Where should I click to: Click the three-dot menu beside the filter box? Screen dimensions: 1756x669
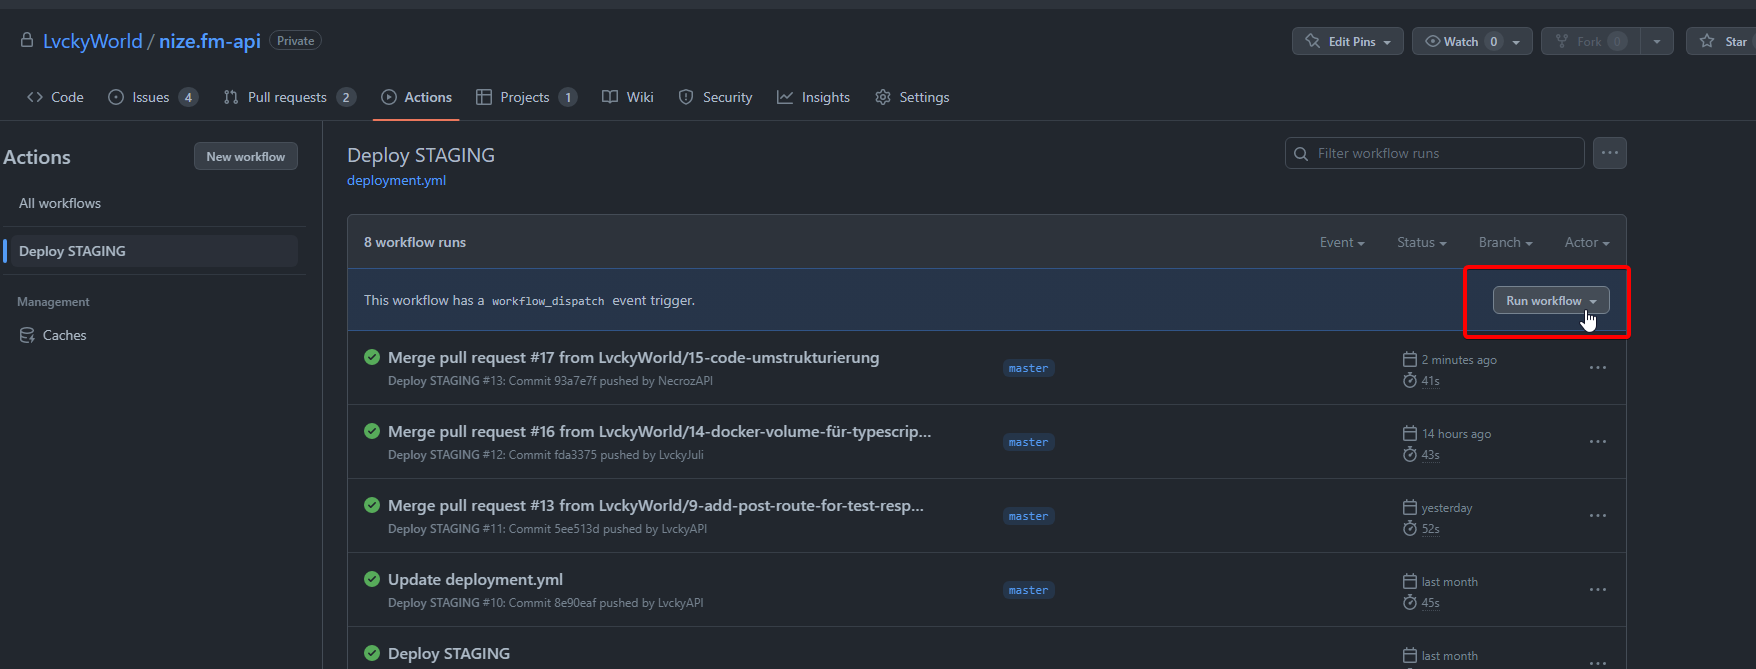pyautogui.click(x=1609, y=153)
